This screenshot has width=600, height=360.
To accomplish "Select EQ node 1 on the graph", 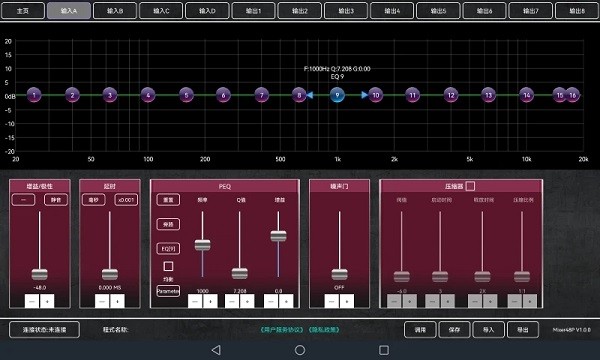I will tap(34, 95).
